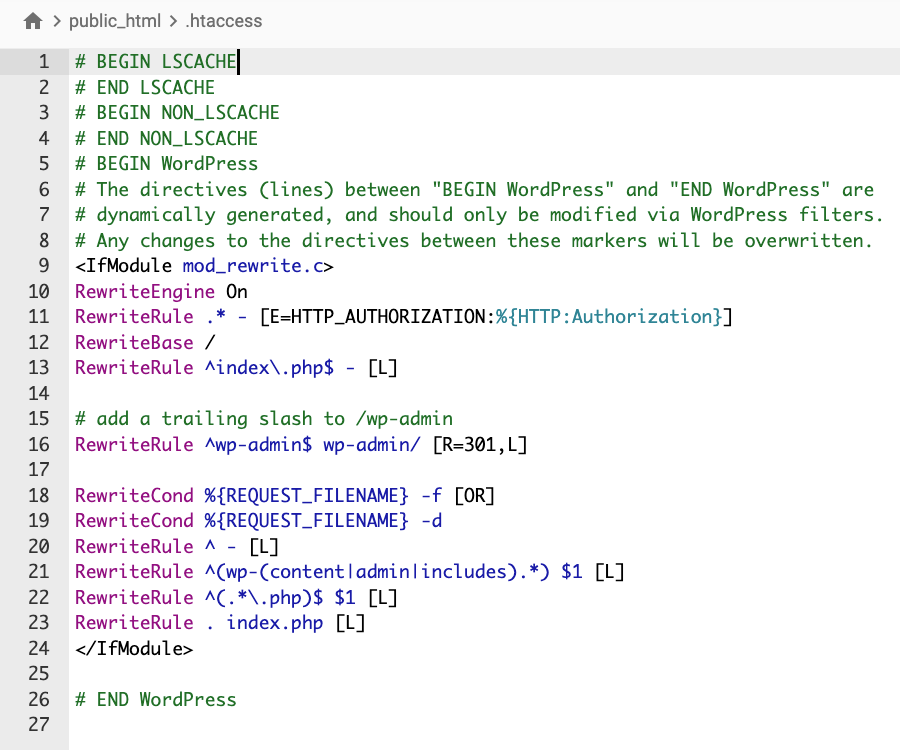Open the .htaccess breadcrumb item
The image size is (900, 750).
pos(222,20)
